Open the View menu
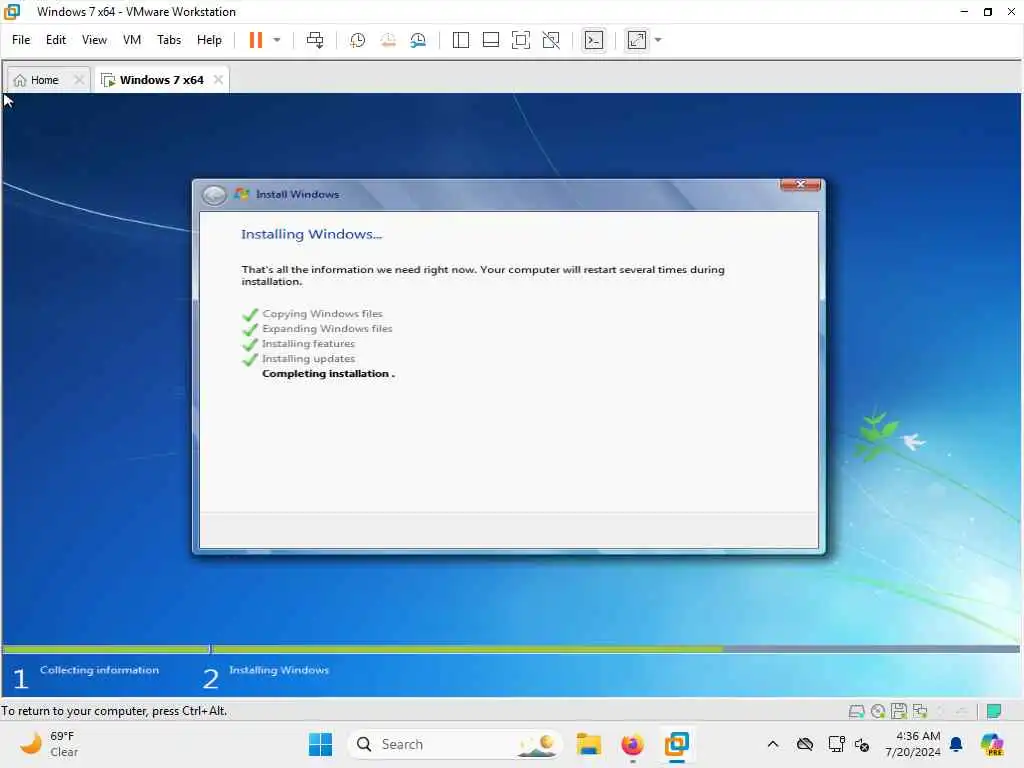The image size is (1024, 768). 94,40
